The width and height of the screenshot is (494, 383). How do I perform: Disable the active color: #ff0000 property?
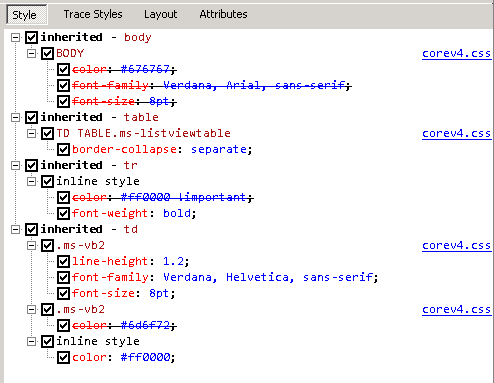63,357
